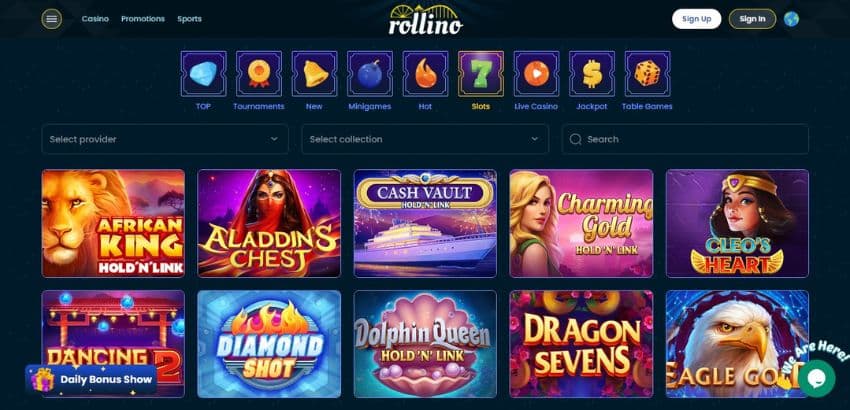
Task: Open the live chat bubble icon
Action: point(816,378)
